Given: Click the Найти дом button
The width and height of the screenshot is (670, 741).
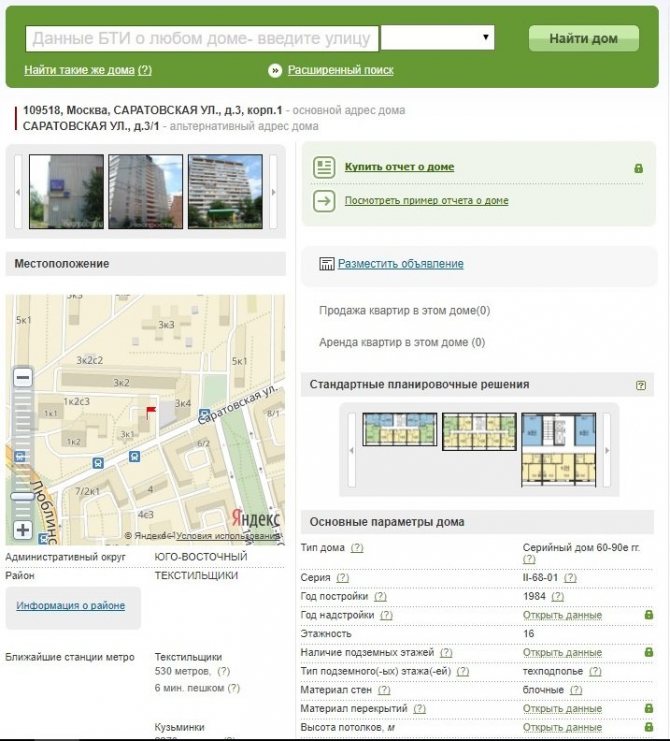Looking at the screenshot, I should (x=584, y=38).
